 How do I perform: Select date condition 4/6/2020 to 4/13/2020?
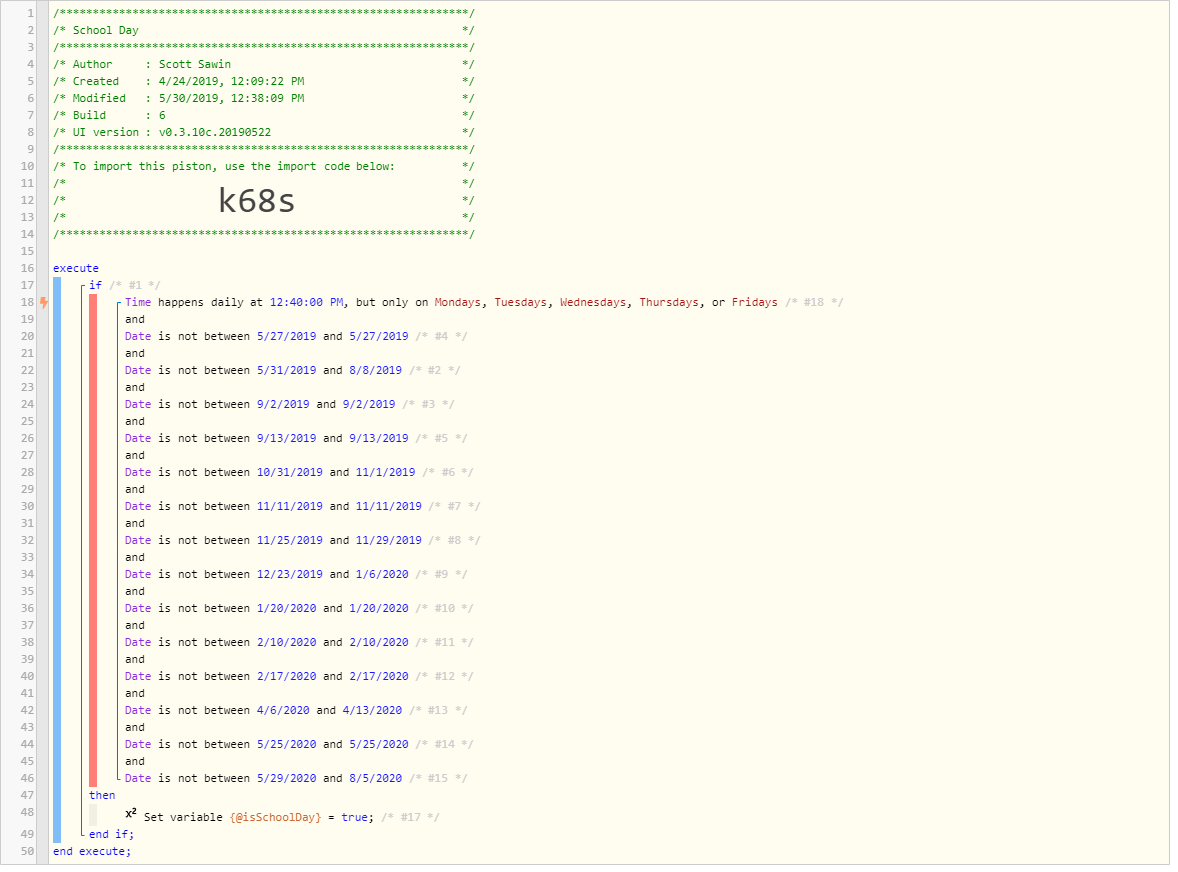coord(263,711)
